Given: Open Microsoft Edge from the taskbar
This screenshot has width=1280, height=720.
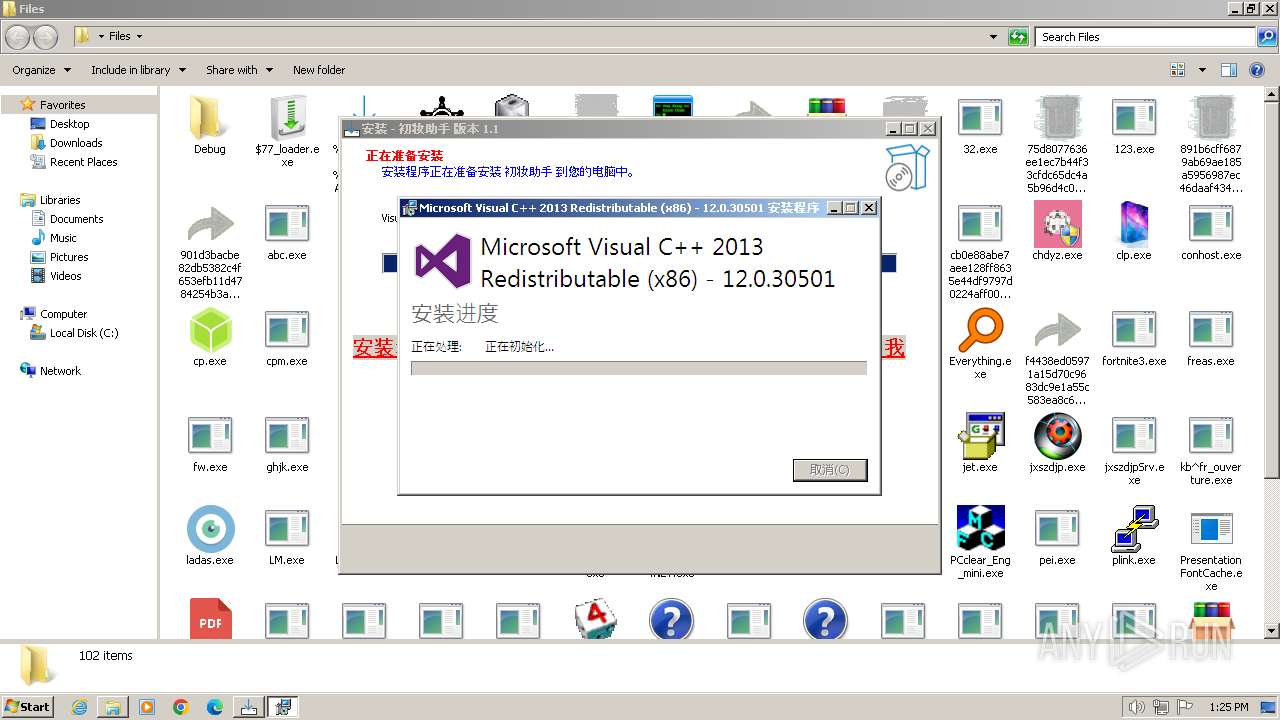Looking at the screenshot, I should point(215,707).
